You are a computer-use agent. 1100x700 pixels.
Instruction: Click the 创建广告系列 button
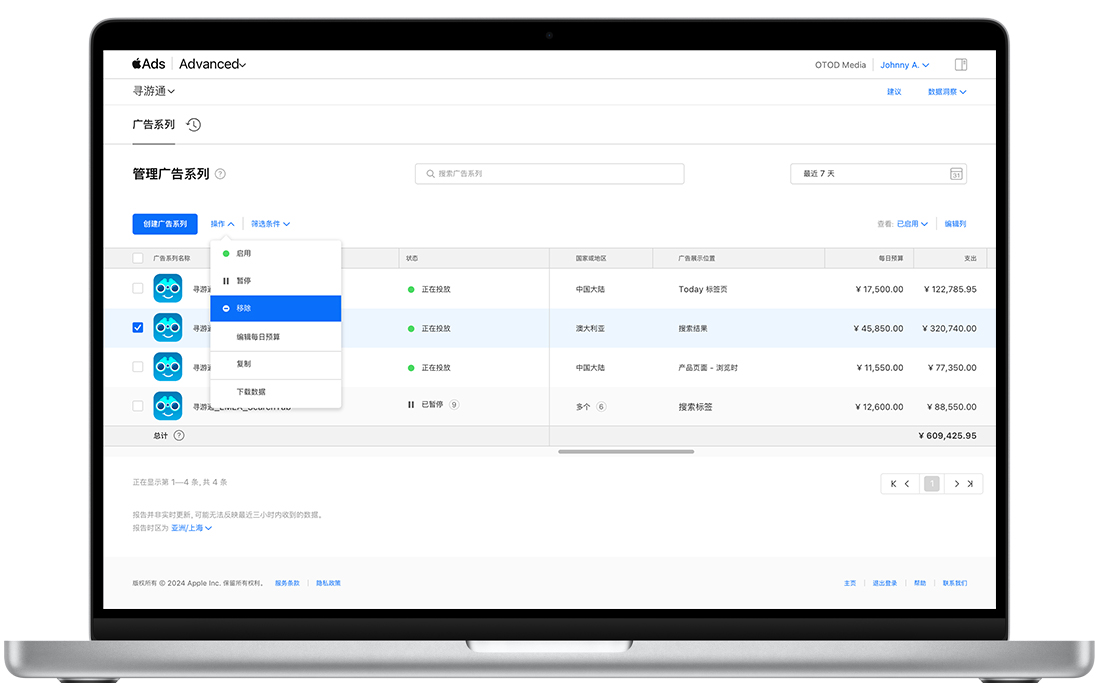click(165, 224)
